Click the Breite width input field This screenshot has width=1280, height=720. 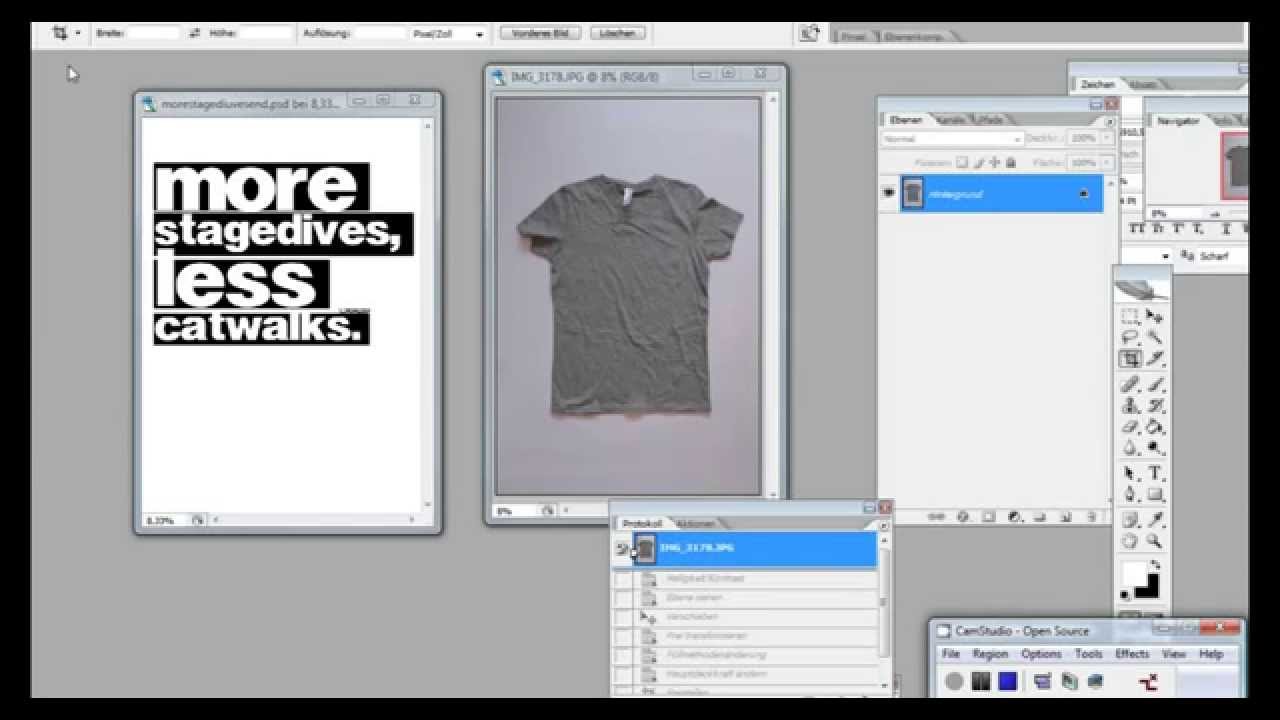153,33
